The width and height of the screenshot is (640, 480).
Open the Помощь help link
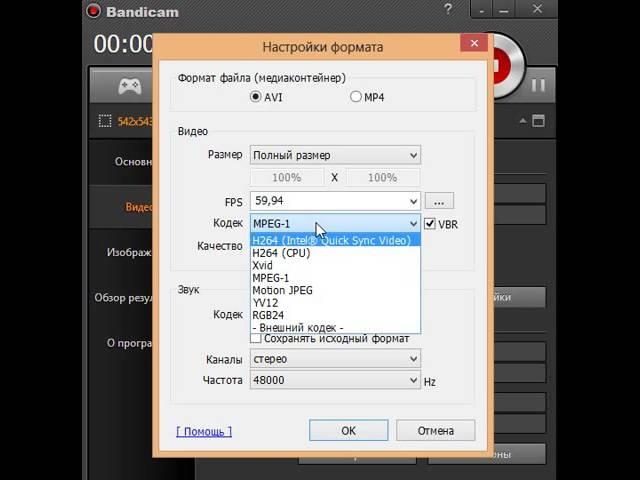tap(204, 431)
